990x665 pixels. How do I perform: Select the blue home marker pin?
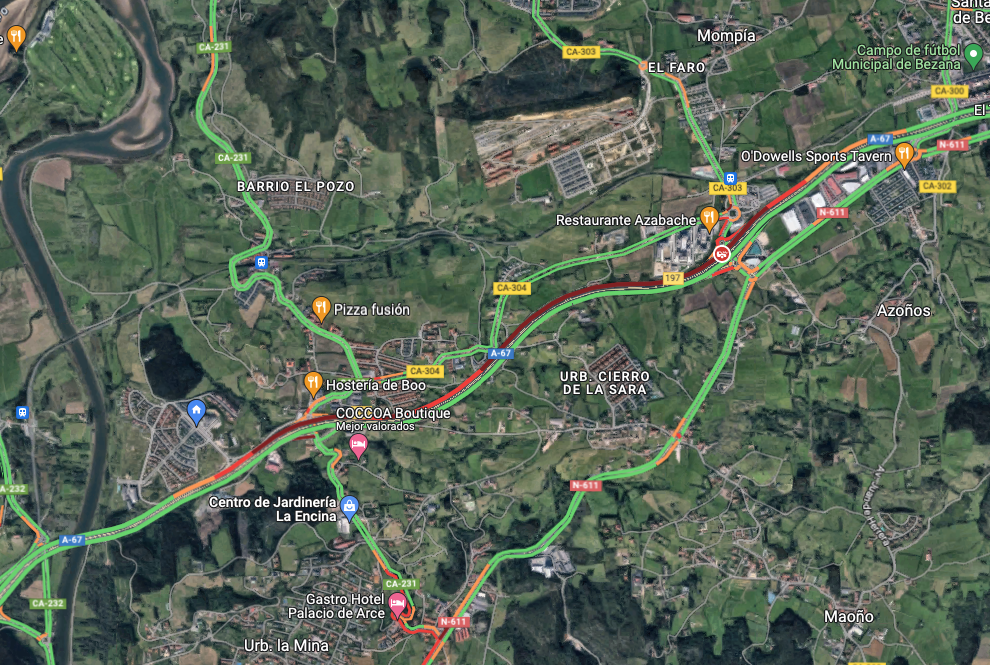click(x=196, y=412)
